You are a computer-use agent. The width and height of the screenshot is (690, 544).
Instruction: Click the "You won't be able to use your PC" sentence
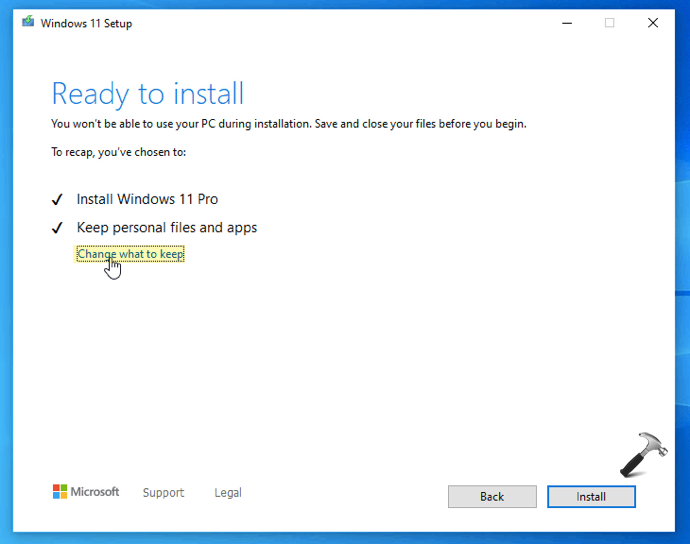coord(289,124)
